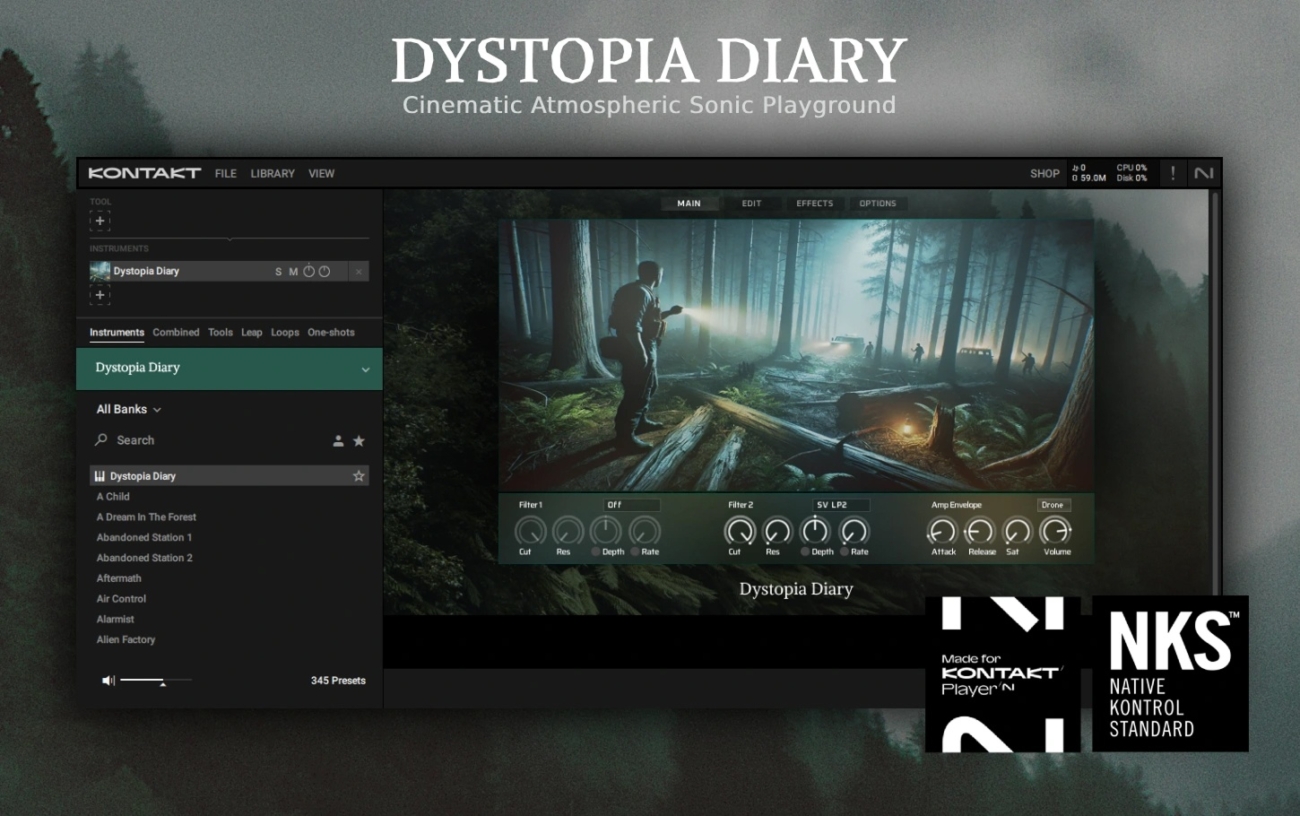Screen dimensions: 1300x816
Task: Click the speaker preview icon
Action: 108,681
